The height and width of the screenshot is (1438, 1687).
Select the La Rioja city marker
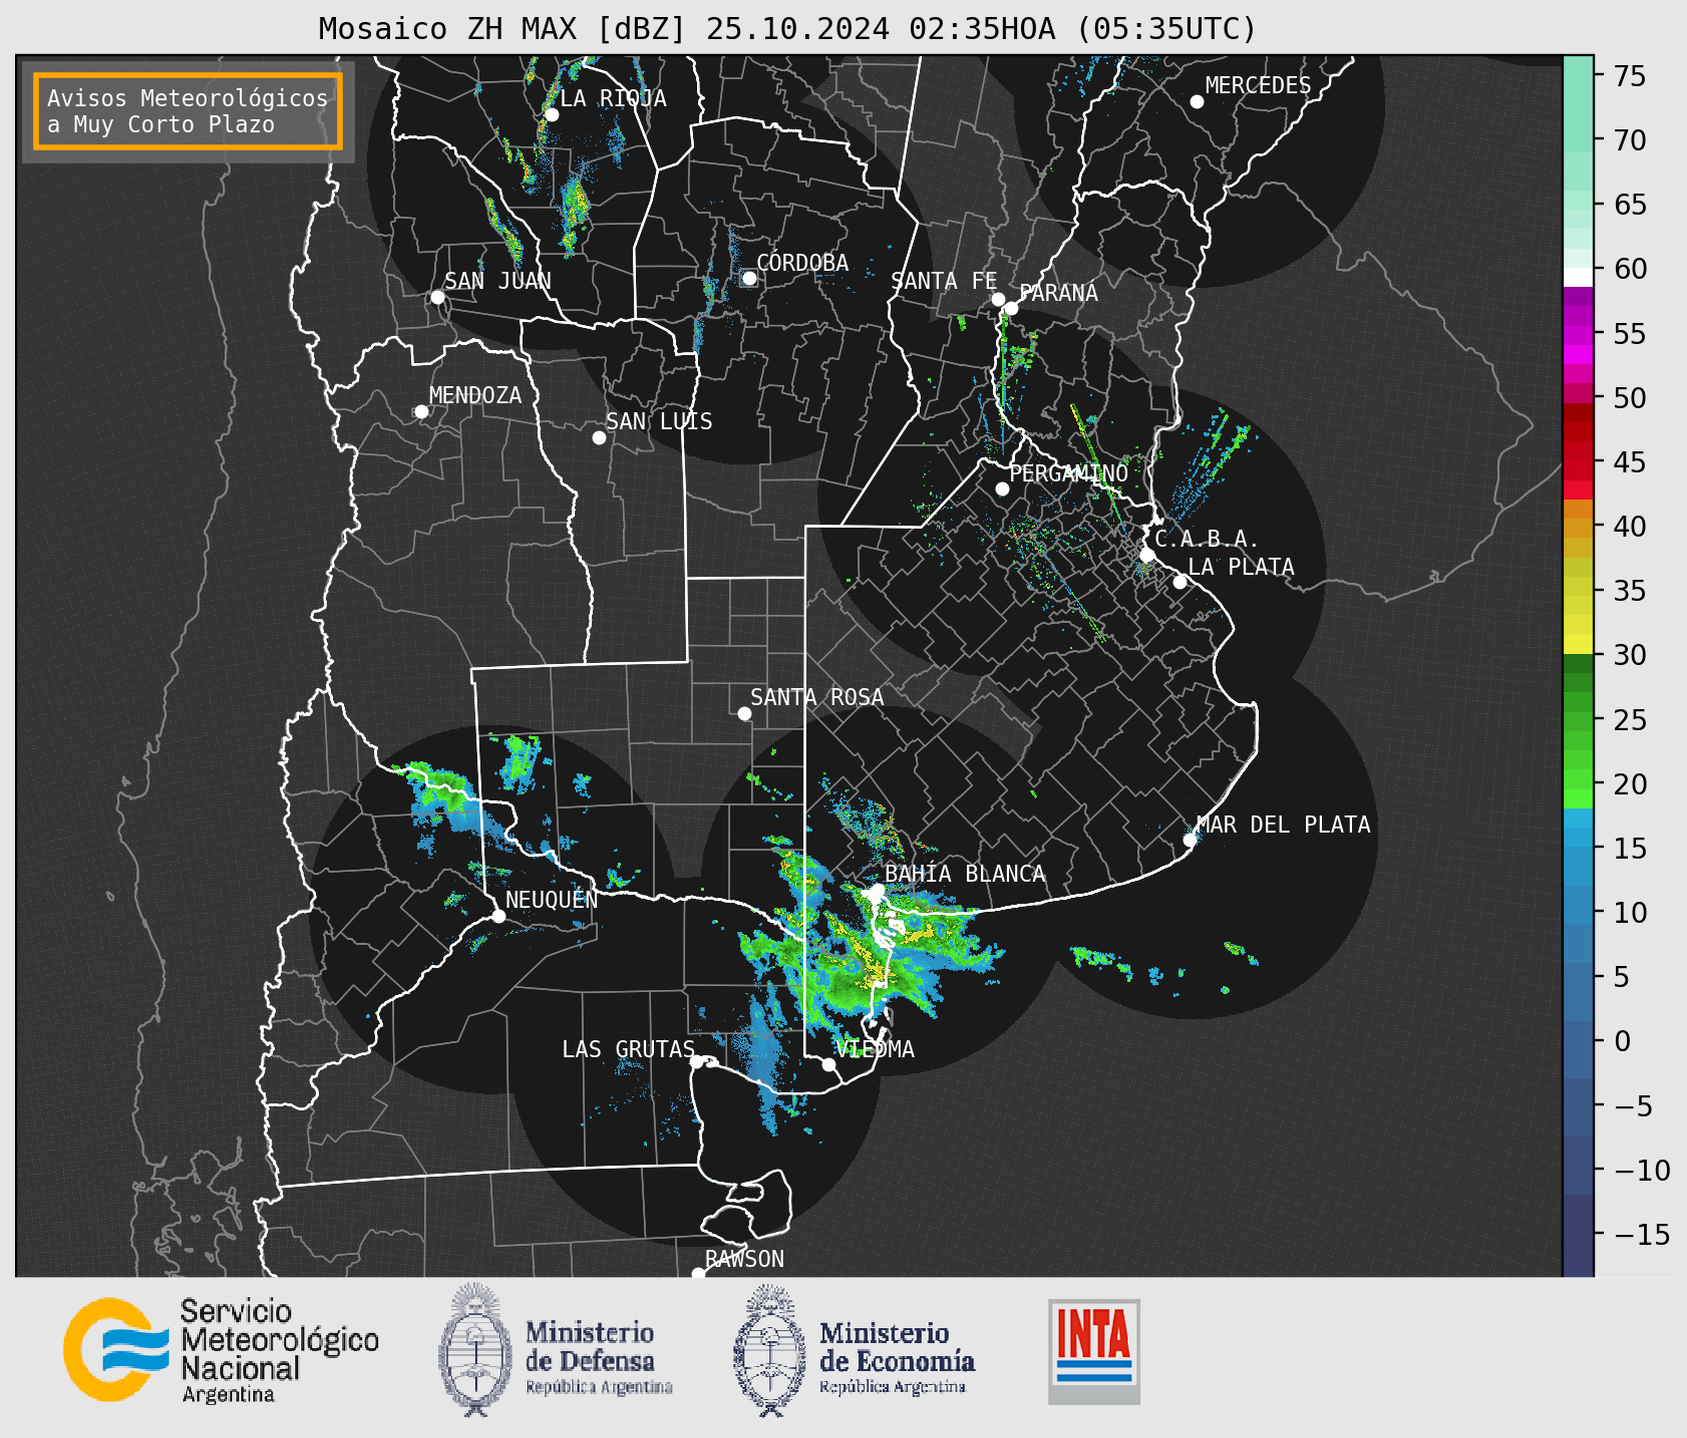(x=552, y=115)
